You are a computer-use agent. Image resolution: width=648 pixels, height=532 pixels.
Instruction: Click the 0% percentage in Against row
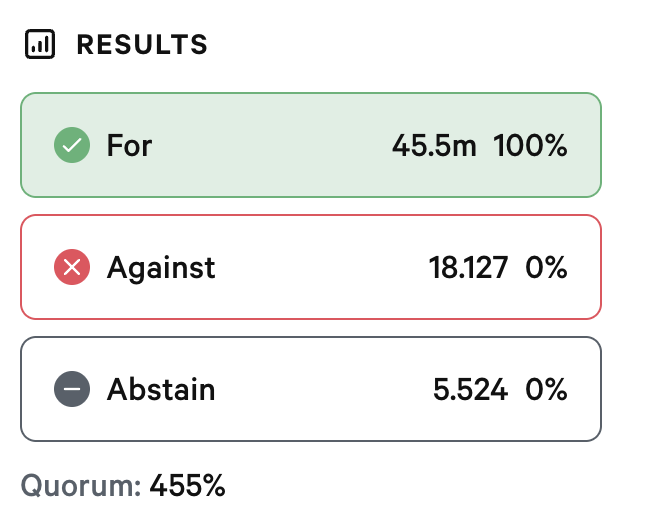[546, 267]
